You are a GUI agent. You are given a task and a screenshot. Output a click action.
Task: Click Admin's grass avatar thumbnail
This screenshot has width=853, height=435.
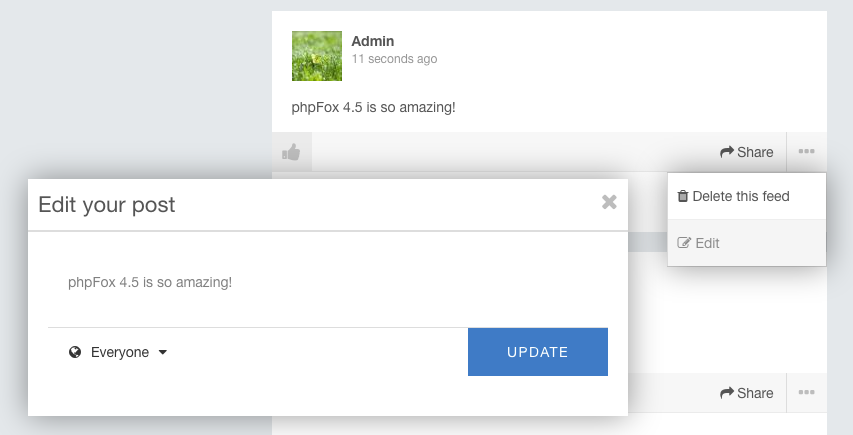click(317, 56)
